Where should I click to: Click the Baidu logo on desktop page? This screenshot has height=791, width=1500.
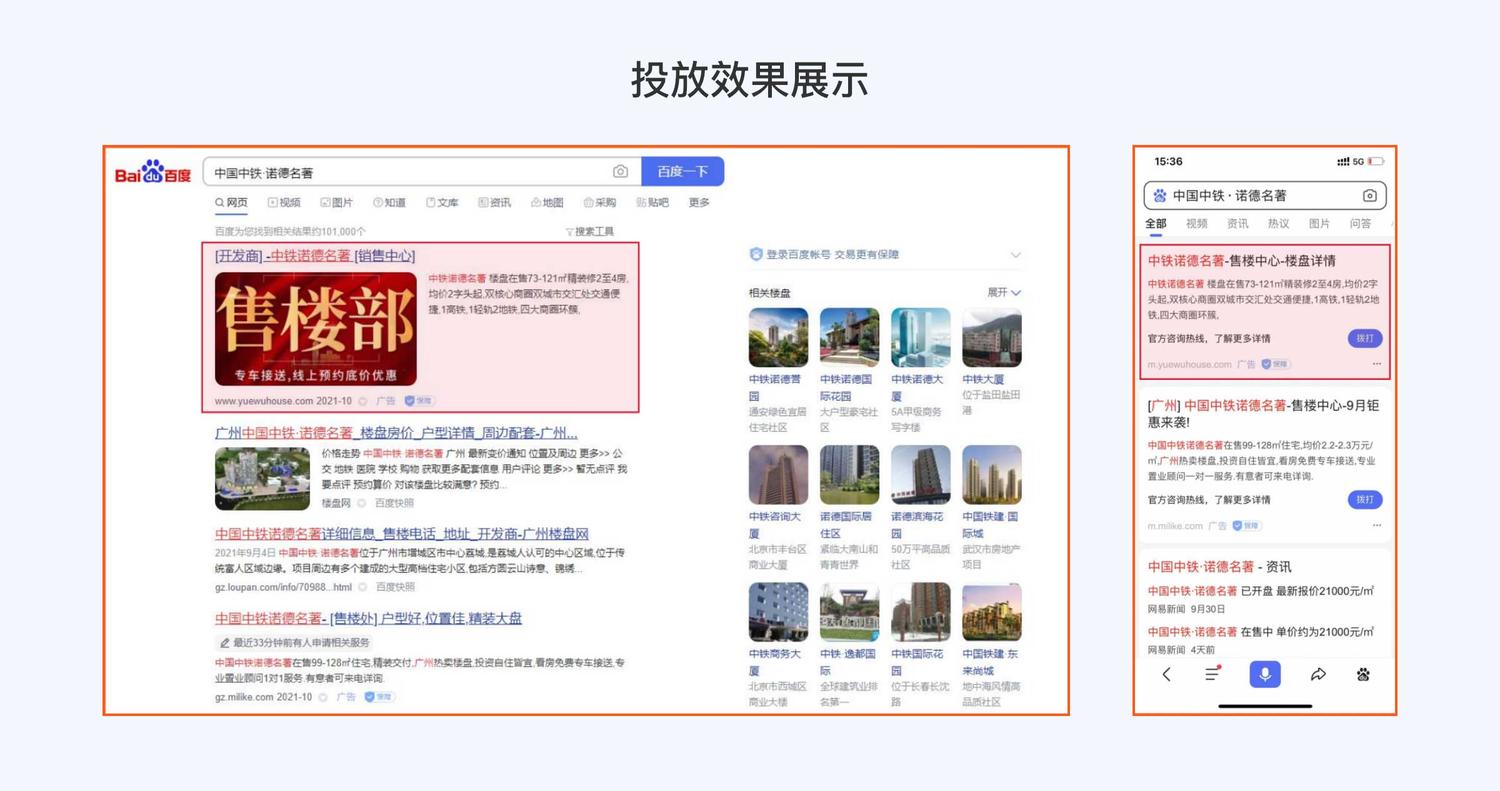(x=152, y=172)
